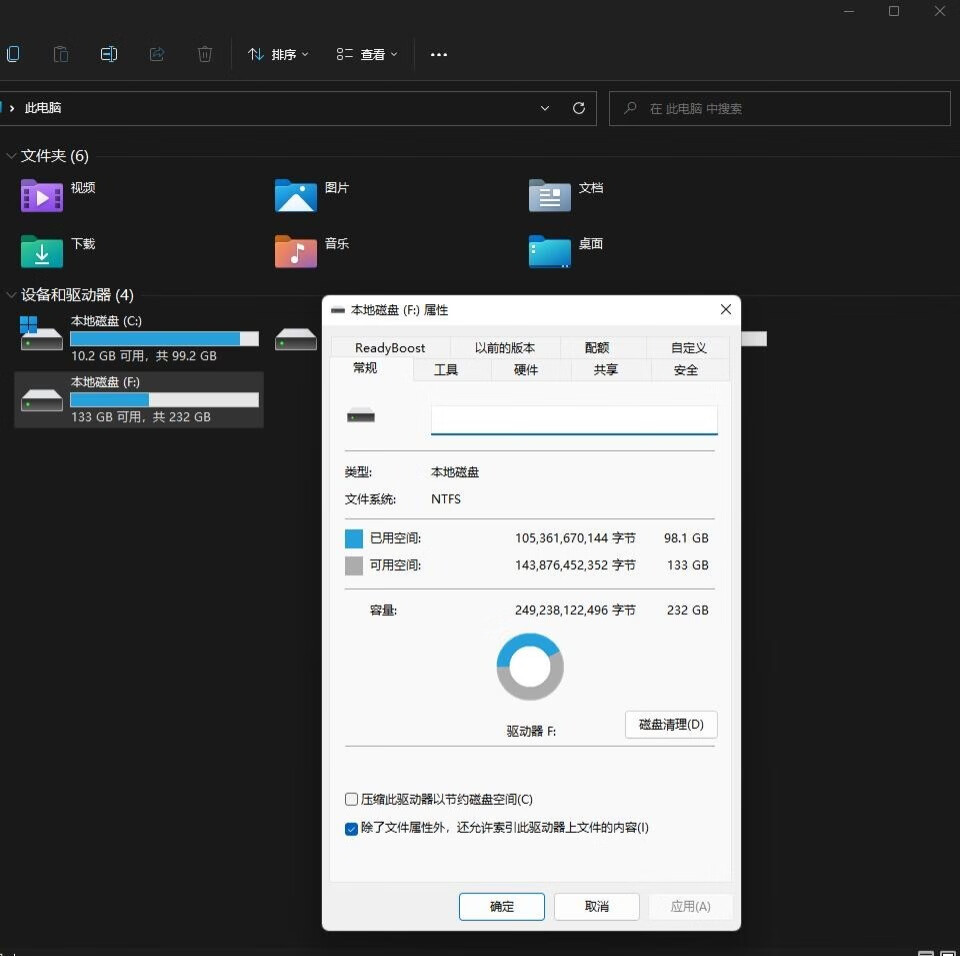Click the Paste icon in toolbar
This screenshot has height=956, width=960.
[x=61, y=54]
